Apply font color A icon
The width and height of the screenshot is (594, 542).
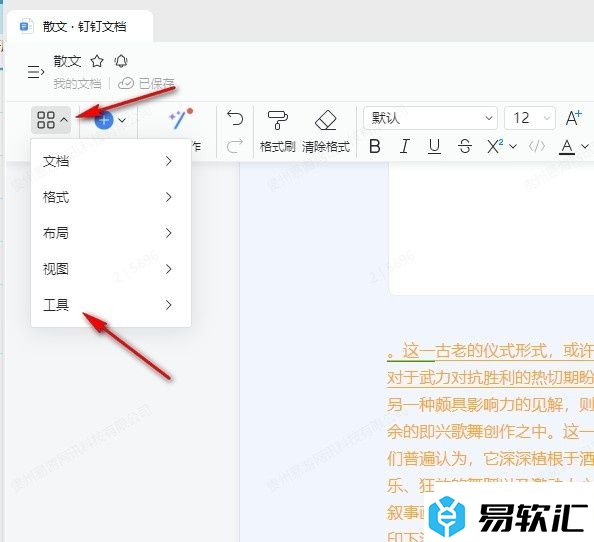[567, 147]
